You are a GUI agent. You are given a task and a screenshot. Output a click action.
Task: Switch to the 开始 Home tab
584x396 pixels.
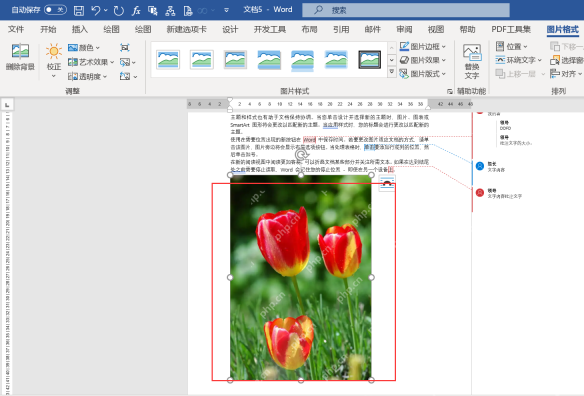point(48,29)
